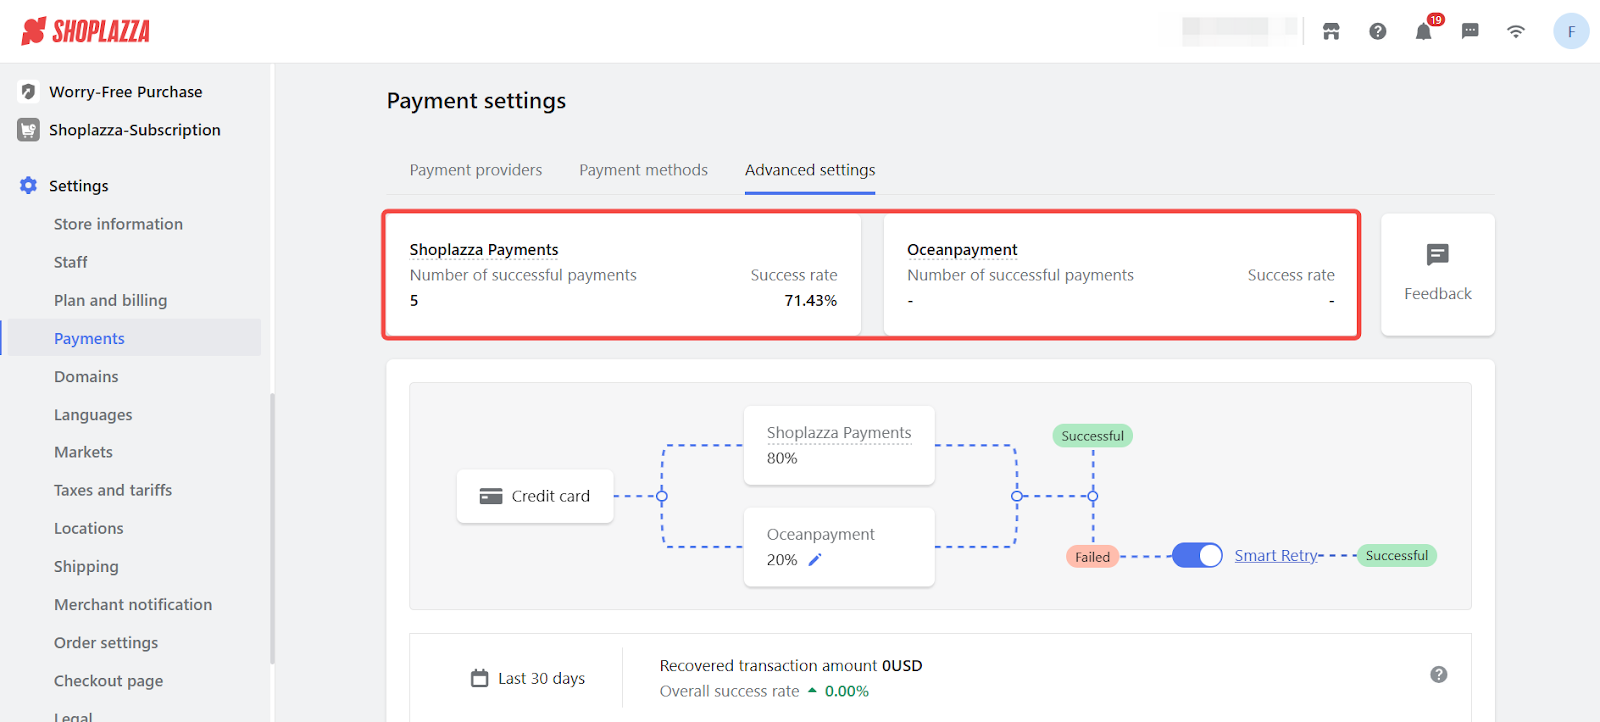Open Languages settings
1600x722 pixels.
[x=93, y=414]
